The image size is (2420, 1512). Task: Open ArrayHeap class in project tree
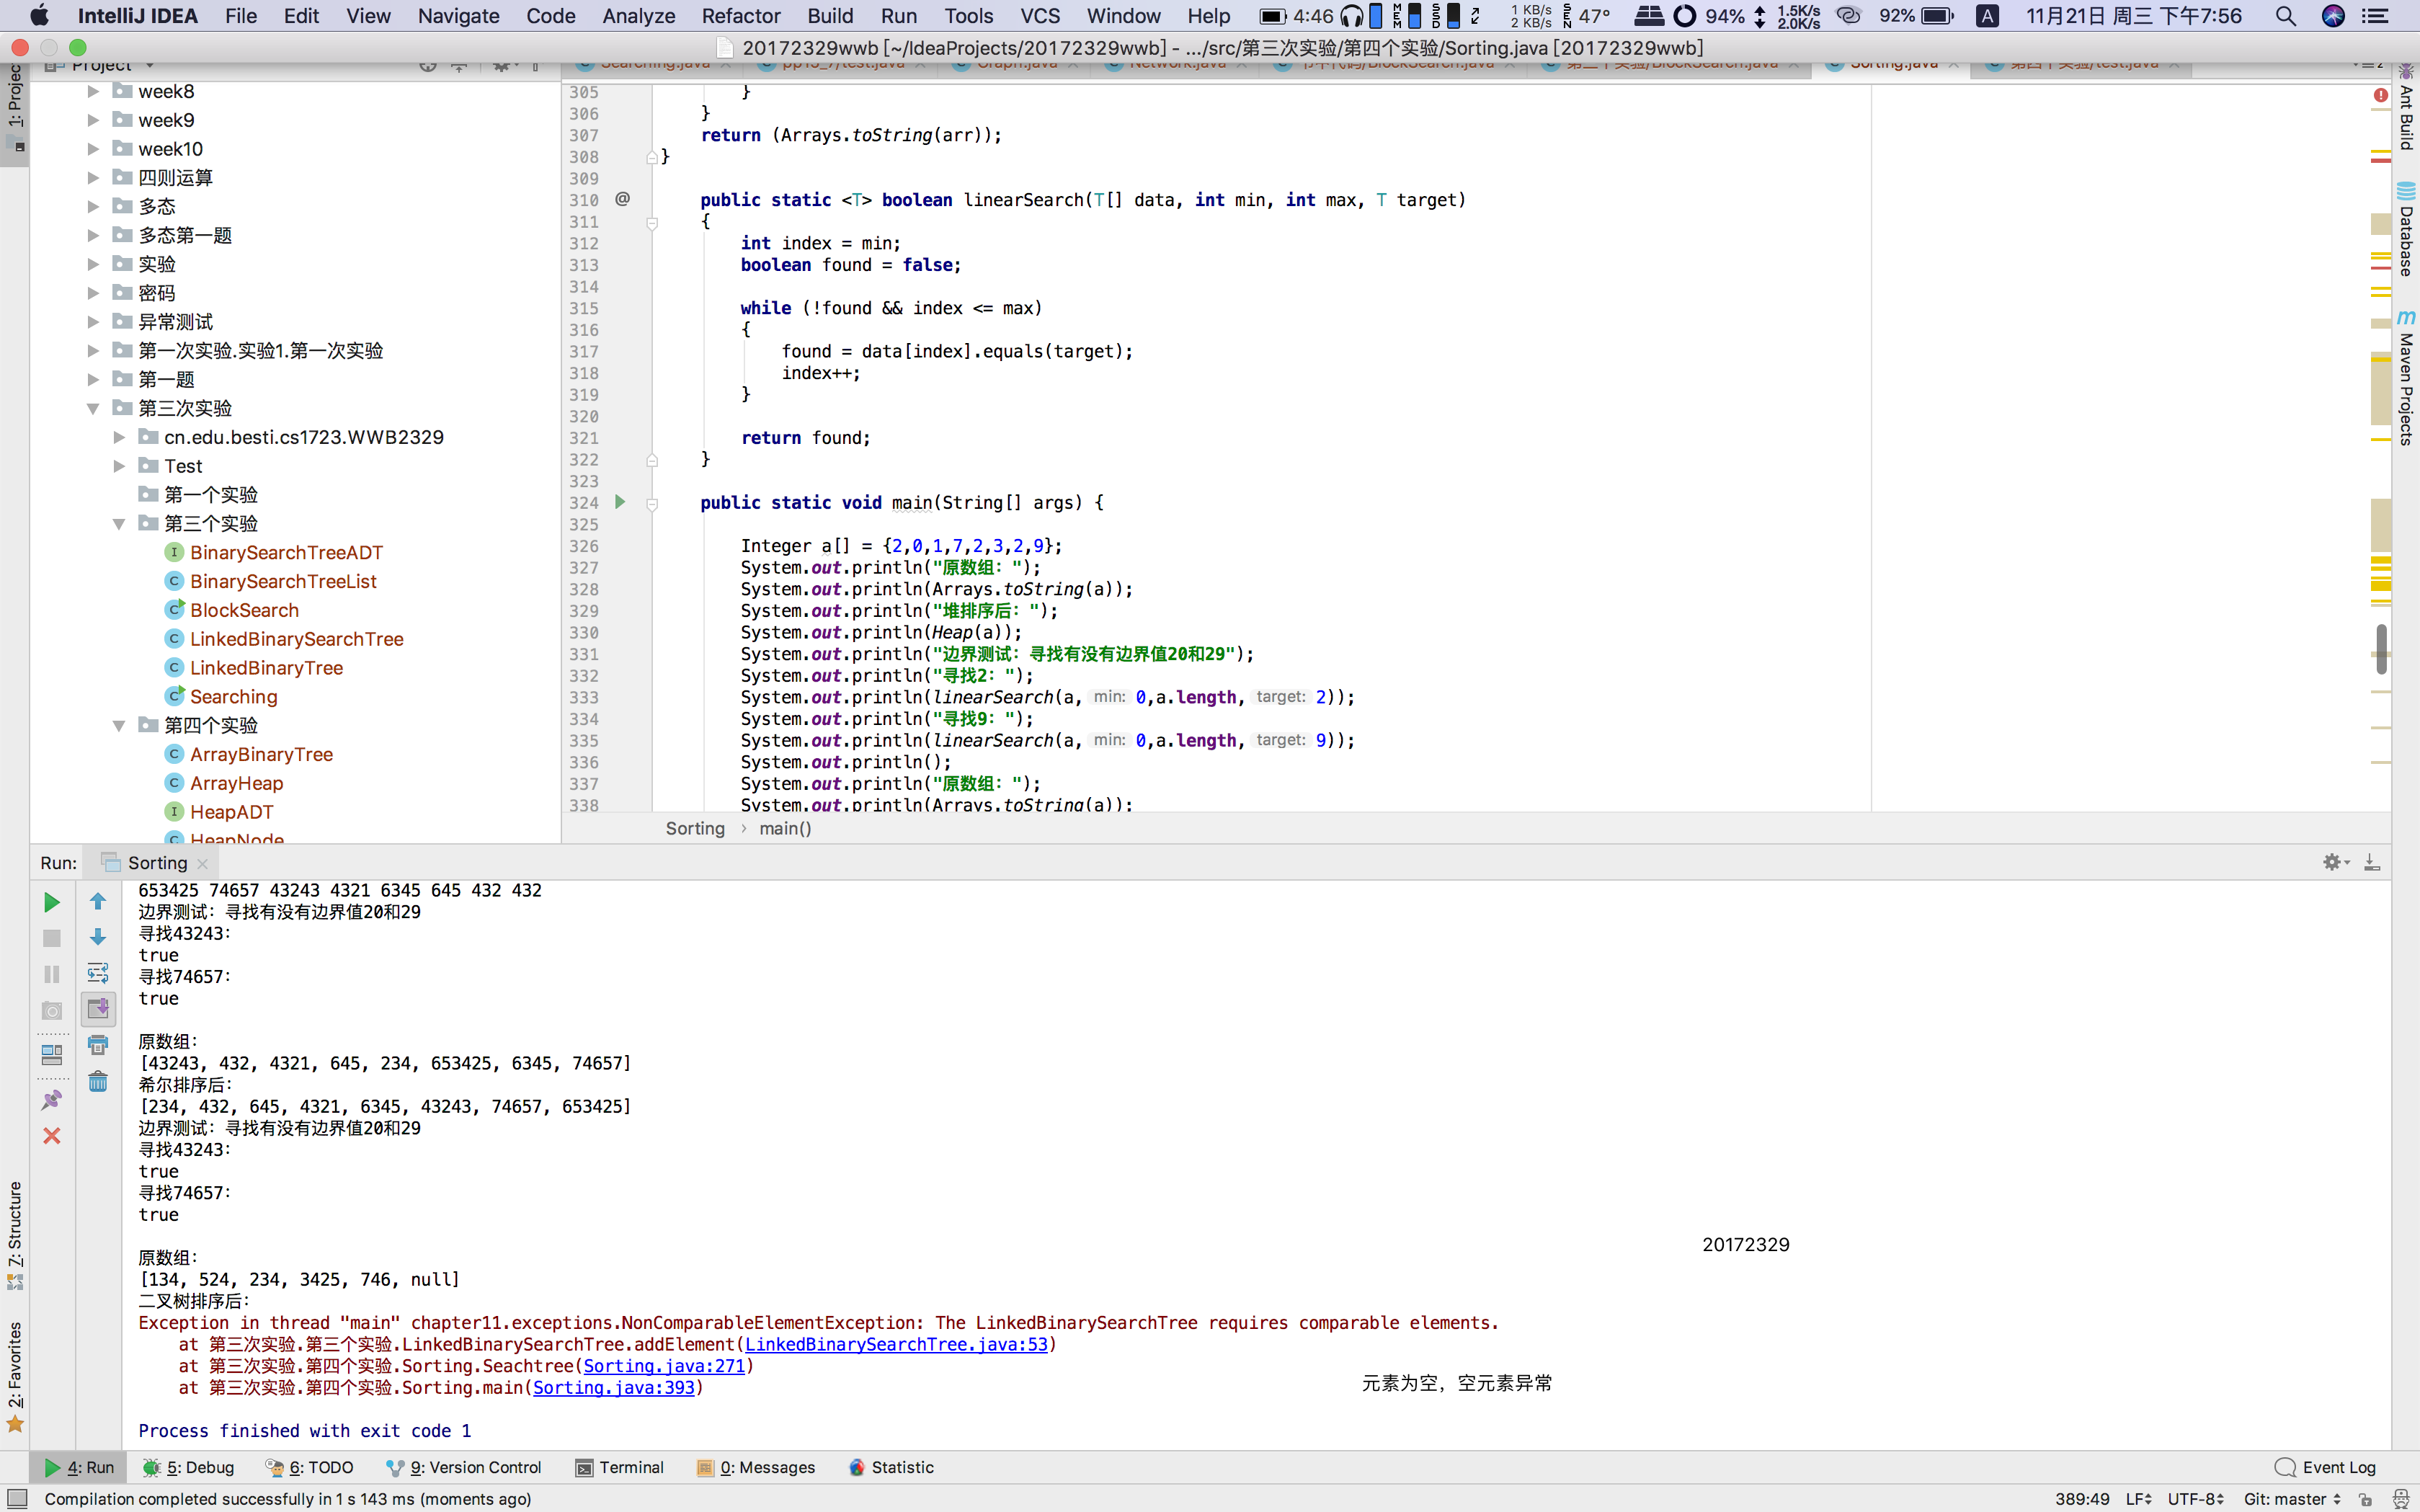(x=236, y=783)
